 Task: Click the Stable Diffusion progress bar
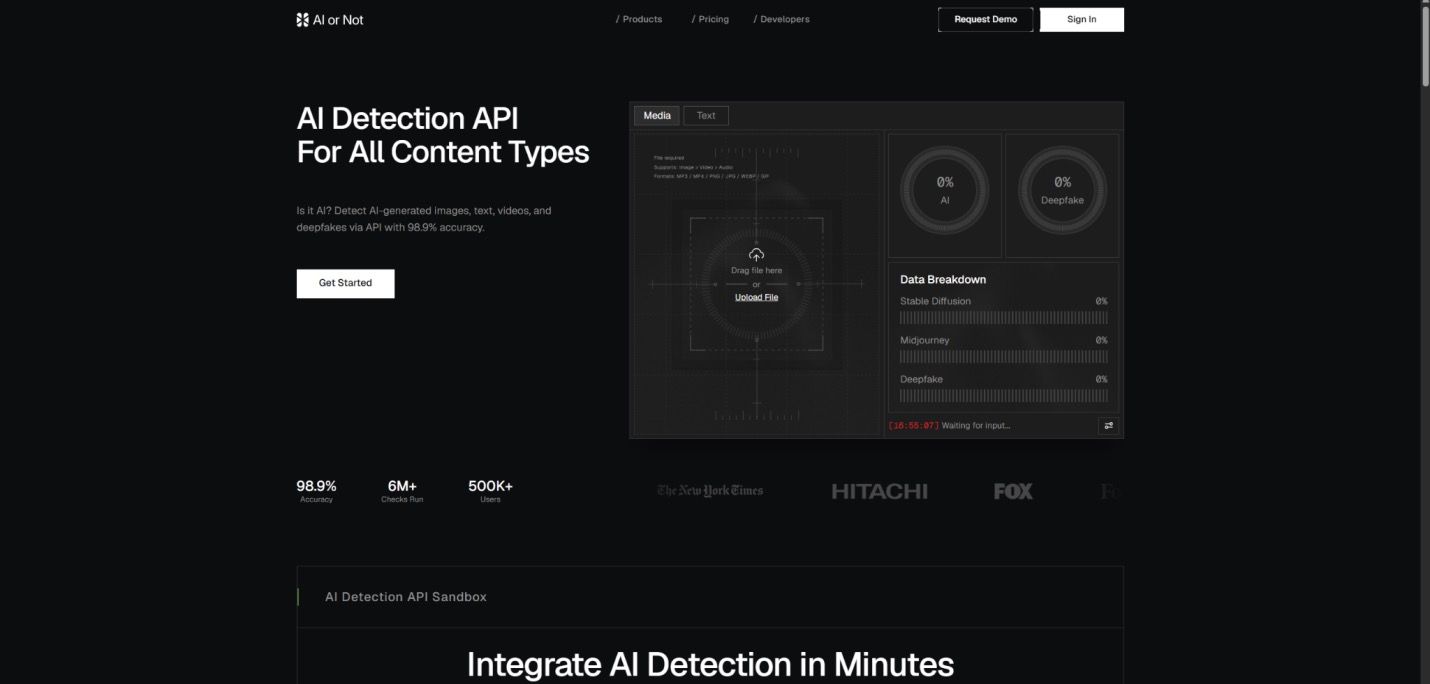[x=1003, y=317]
